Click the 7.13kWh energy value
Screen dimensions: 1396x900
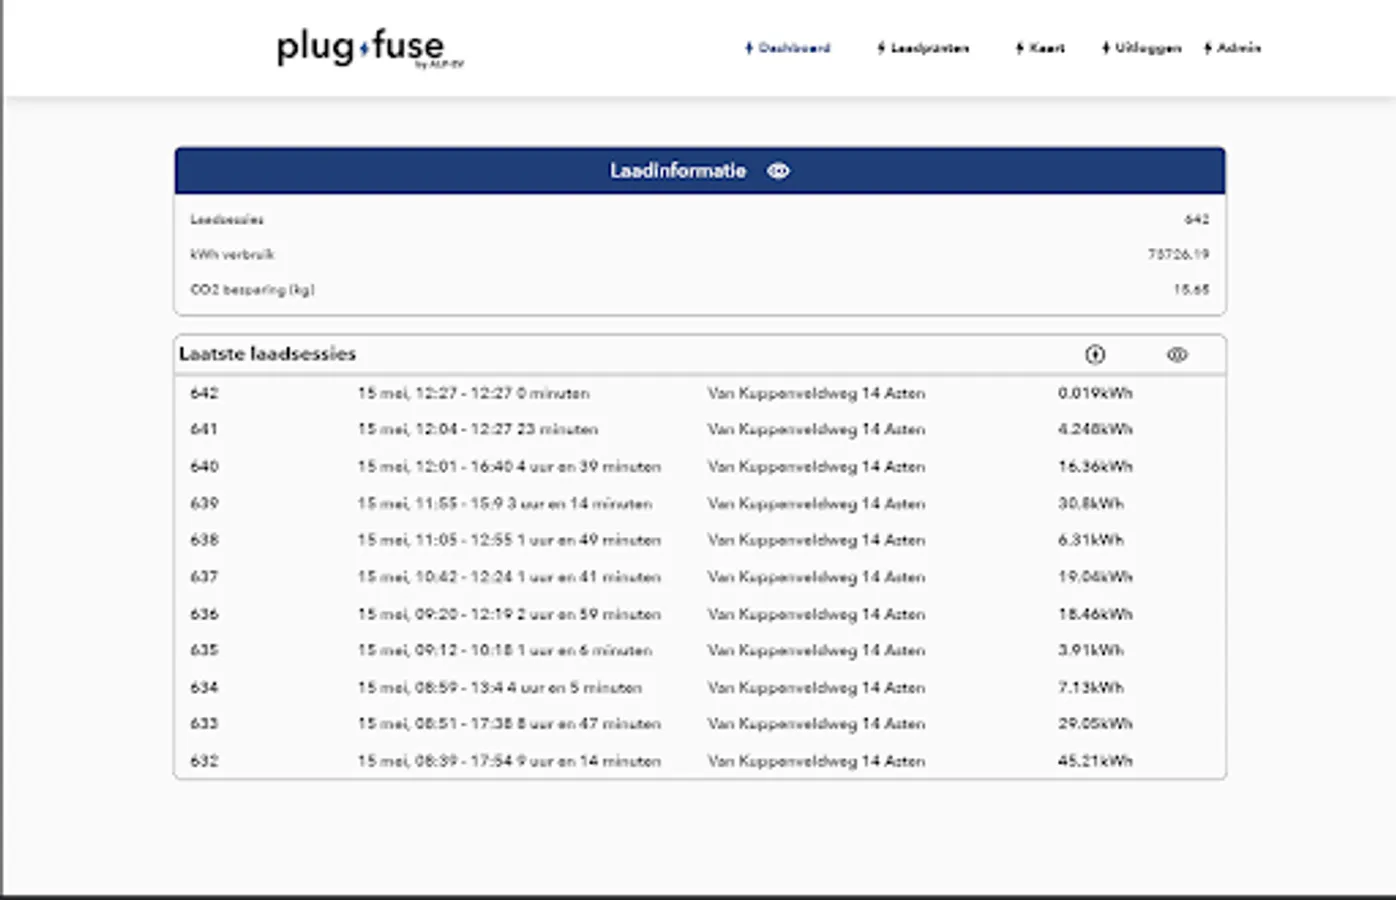click(x=1091, y=687)
